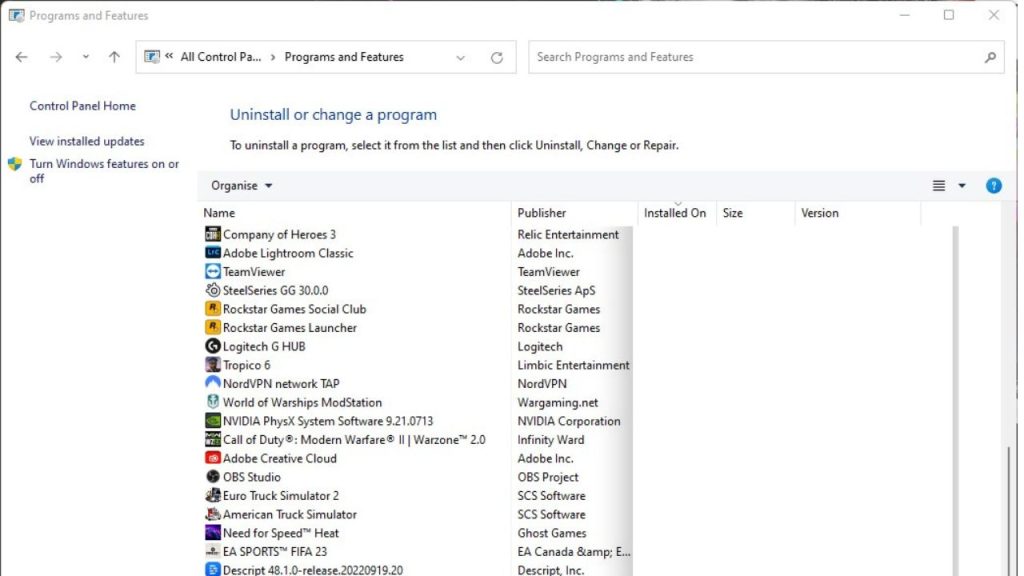Viewport: 1024px width, 576px height.
Task: Click the OBS Project publisher cell
Action: 548,477
